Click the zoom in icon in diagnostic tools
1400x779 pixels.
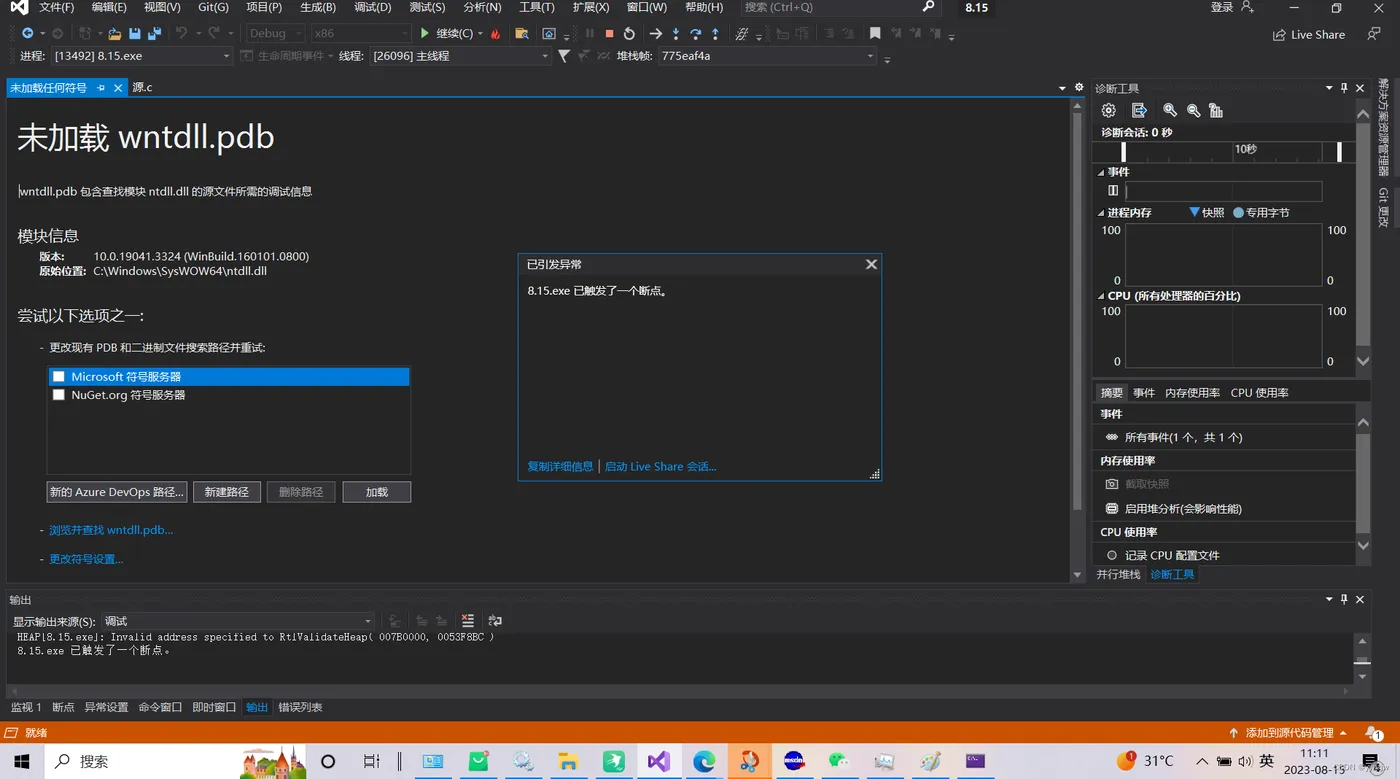(1170, 110)
